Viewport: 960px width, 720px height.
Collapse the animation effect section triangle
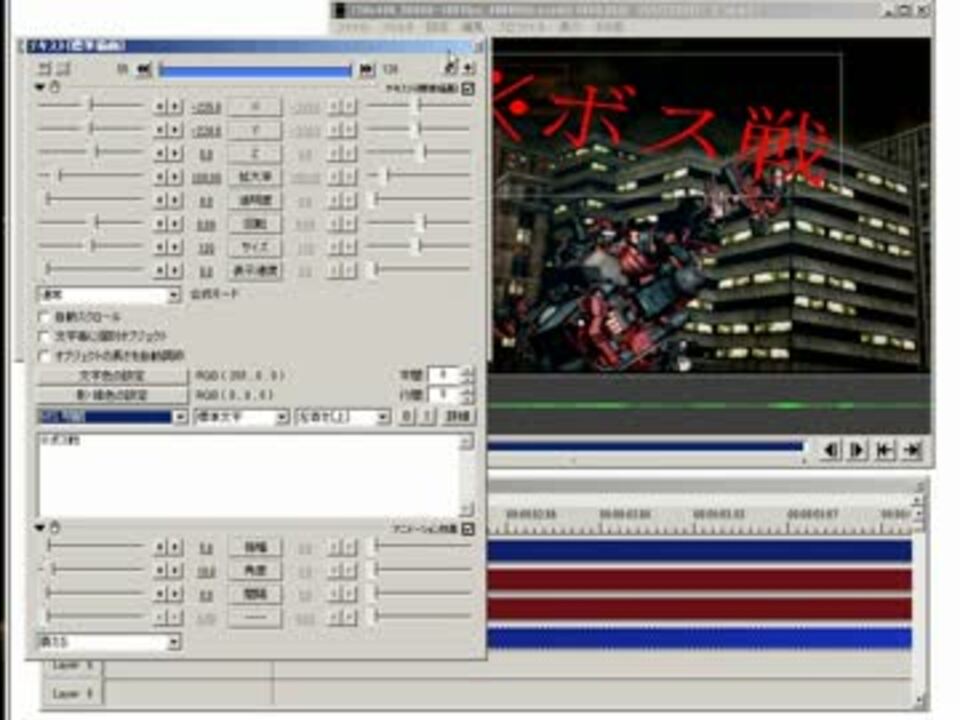pos(40,527)
